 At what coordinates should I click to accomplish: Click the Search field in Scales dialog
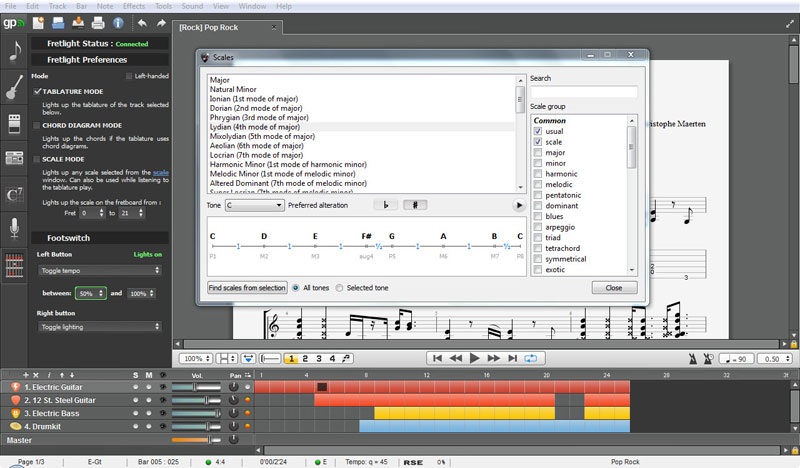[x=584, y=92]
